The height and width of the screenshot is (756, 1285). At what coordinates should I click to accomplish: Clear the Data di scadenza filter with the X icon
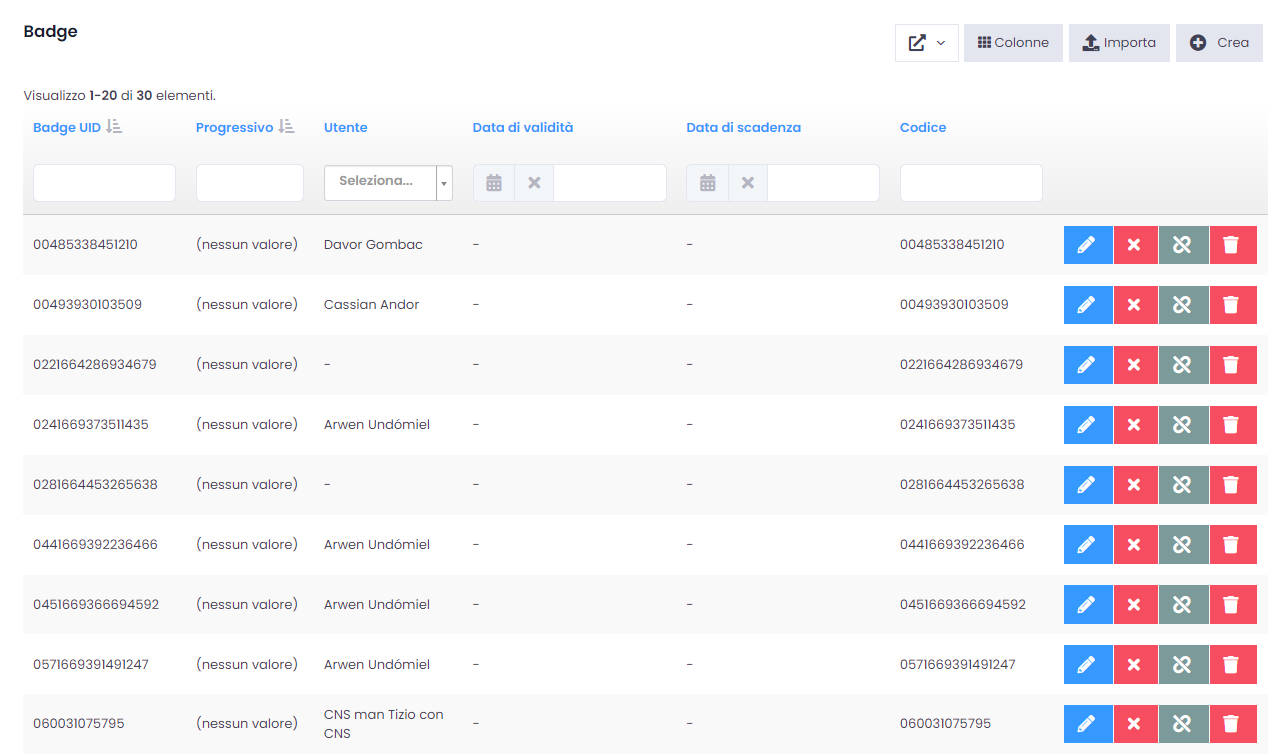pos(747,183)
